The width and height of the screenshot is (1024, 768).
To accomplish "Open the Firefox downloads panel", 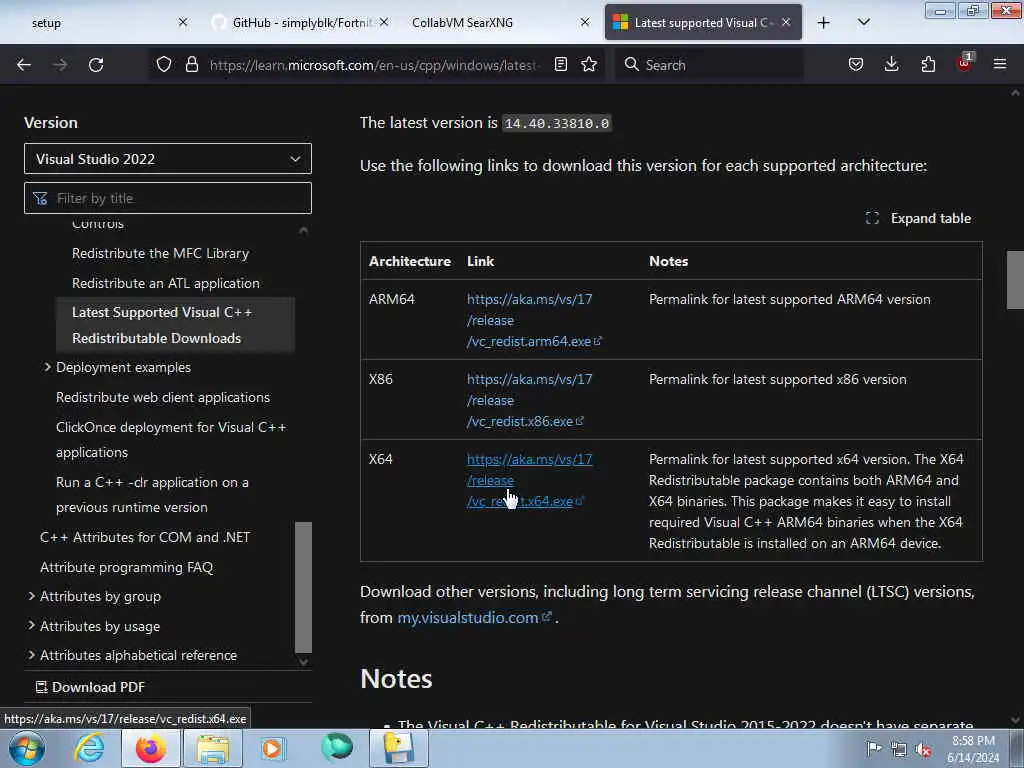I will (891, 65).
